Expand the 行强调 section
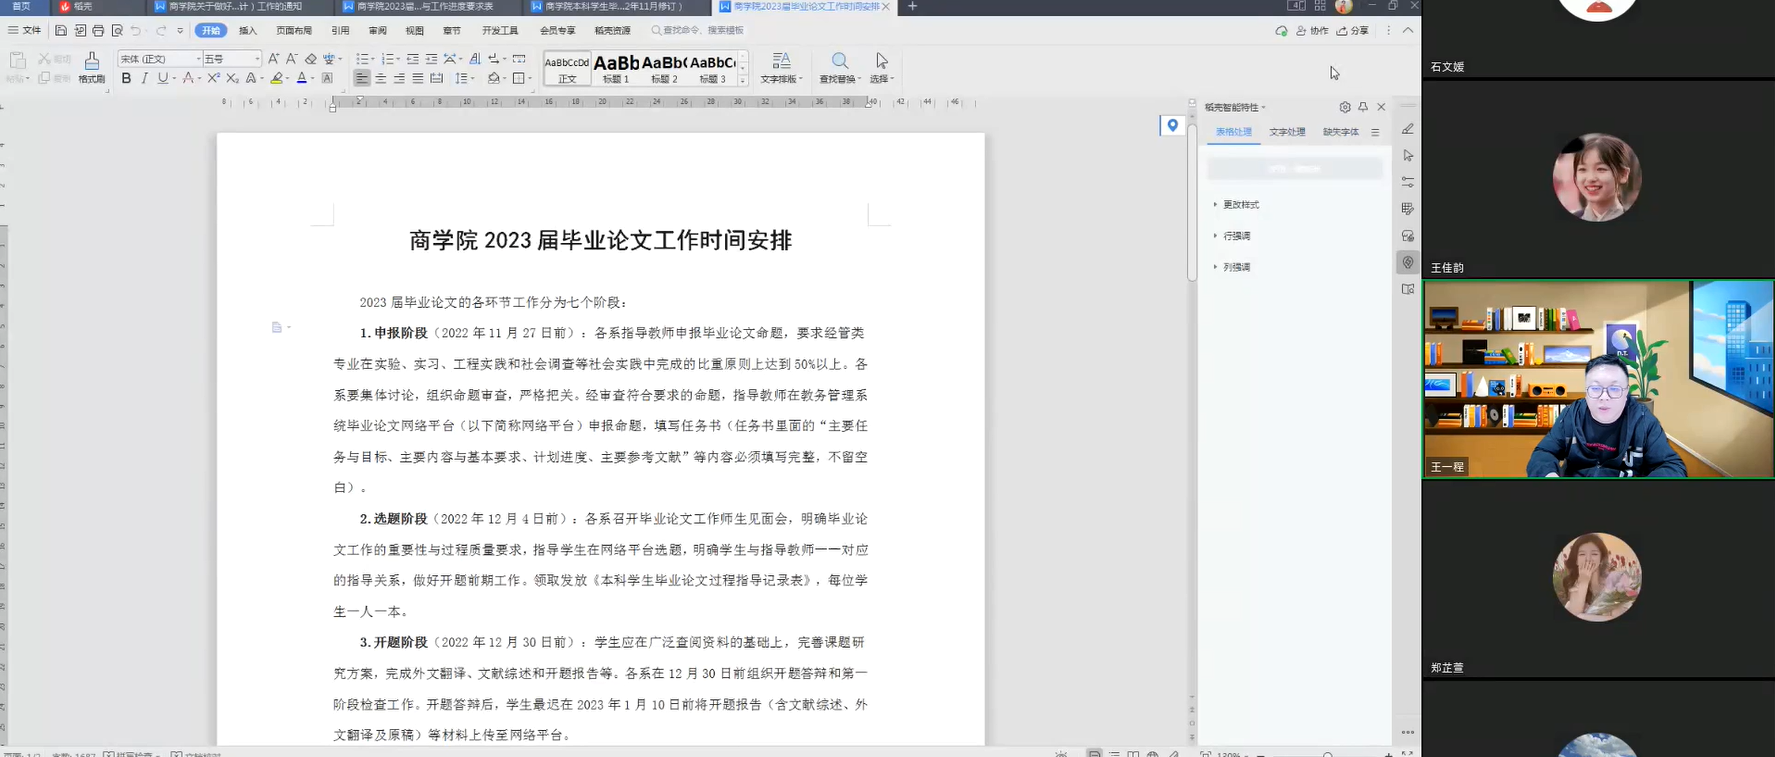1775x757 pixels. click(x=1236, y=236)
